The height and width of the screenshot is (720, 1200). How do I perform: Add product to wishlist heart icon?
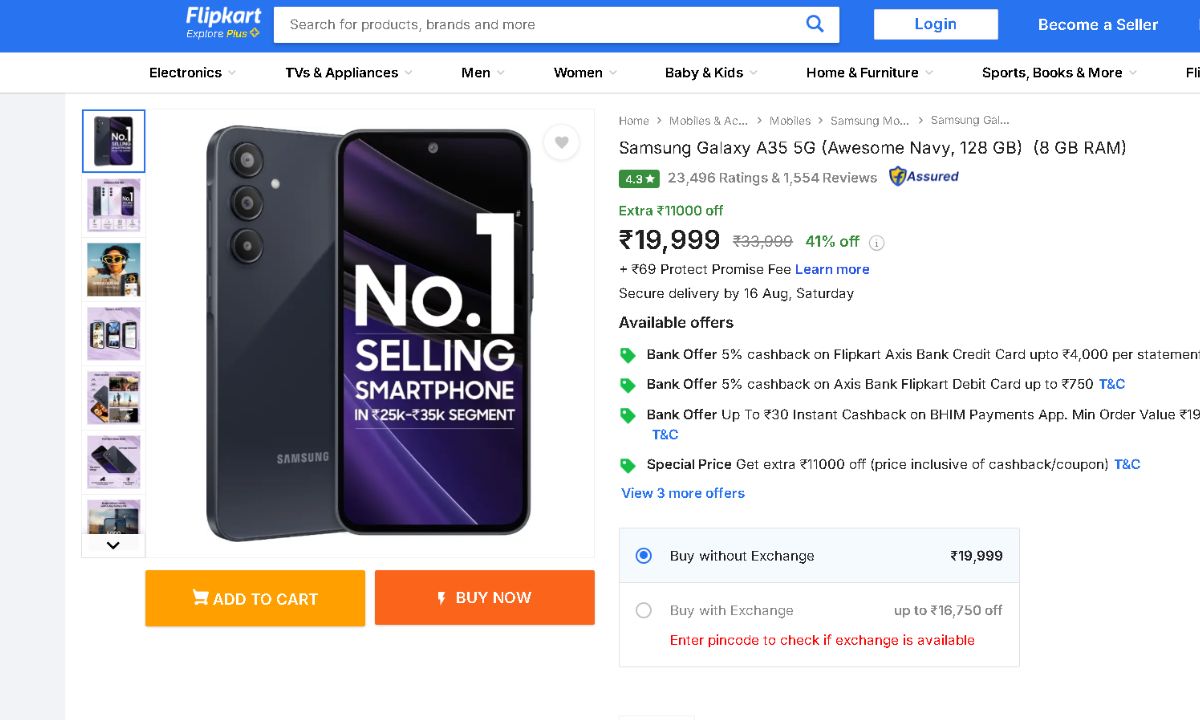click(562, 143)
